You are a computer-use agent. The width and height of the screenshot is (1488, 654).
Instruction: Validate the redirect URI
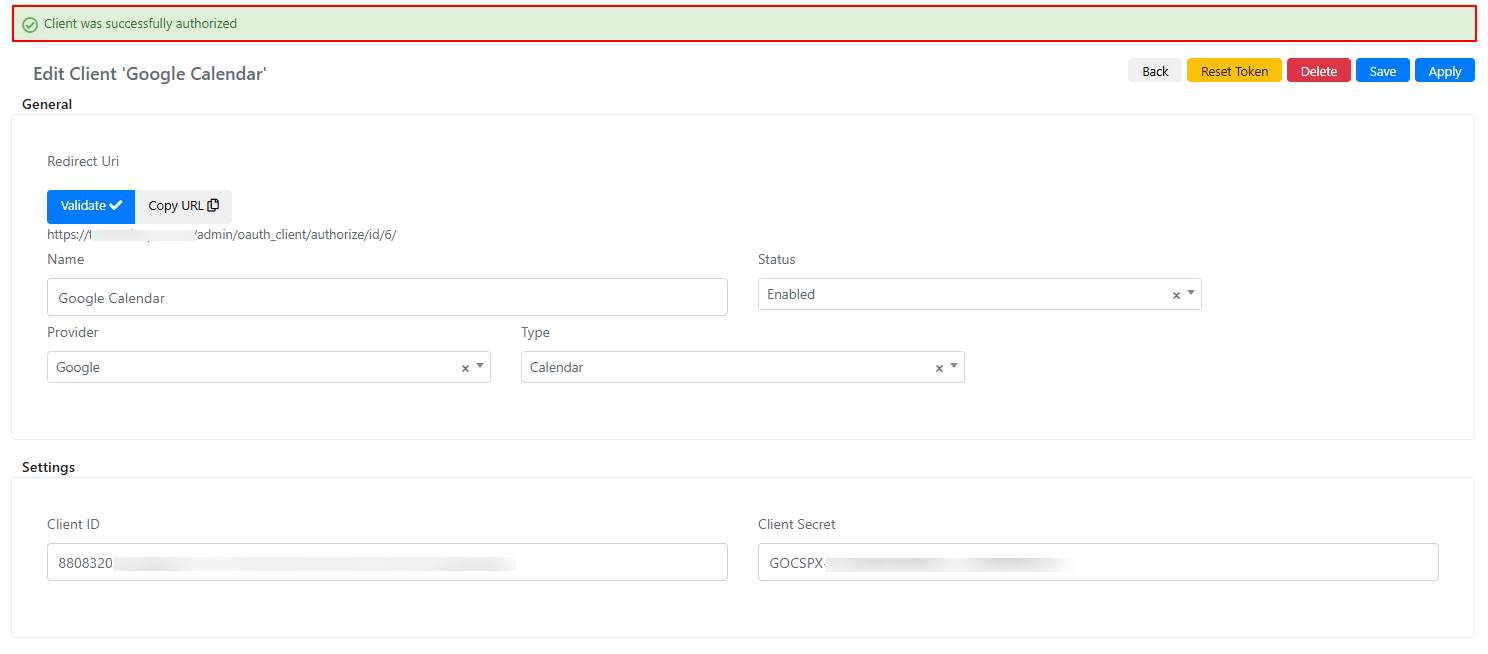91,206
